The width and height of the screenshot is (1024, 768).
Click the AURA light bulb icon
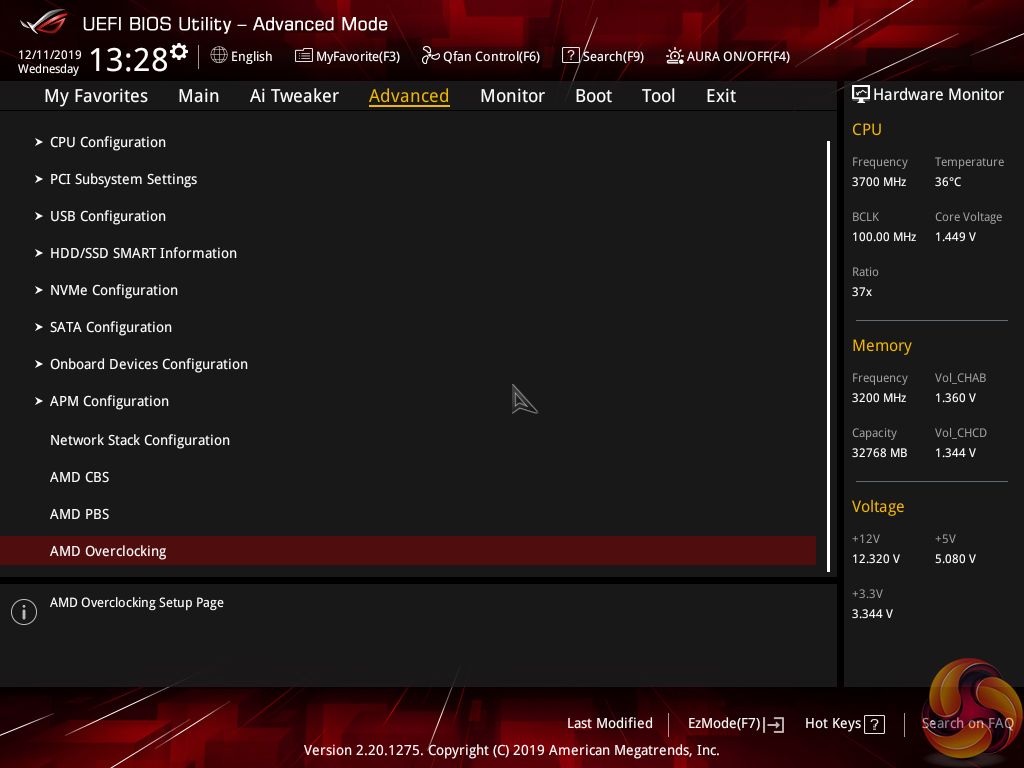point(675,56)
